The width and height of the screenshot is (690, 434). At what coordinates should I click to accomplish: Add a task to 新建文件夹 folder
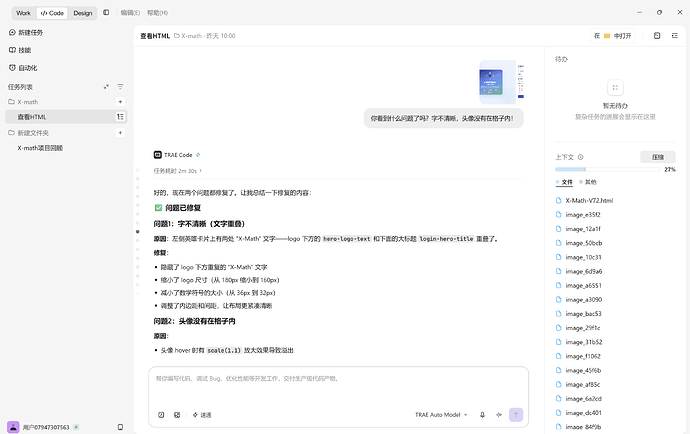[x=120, y=132]
